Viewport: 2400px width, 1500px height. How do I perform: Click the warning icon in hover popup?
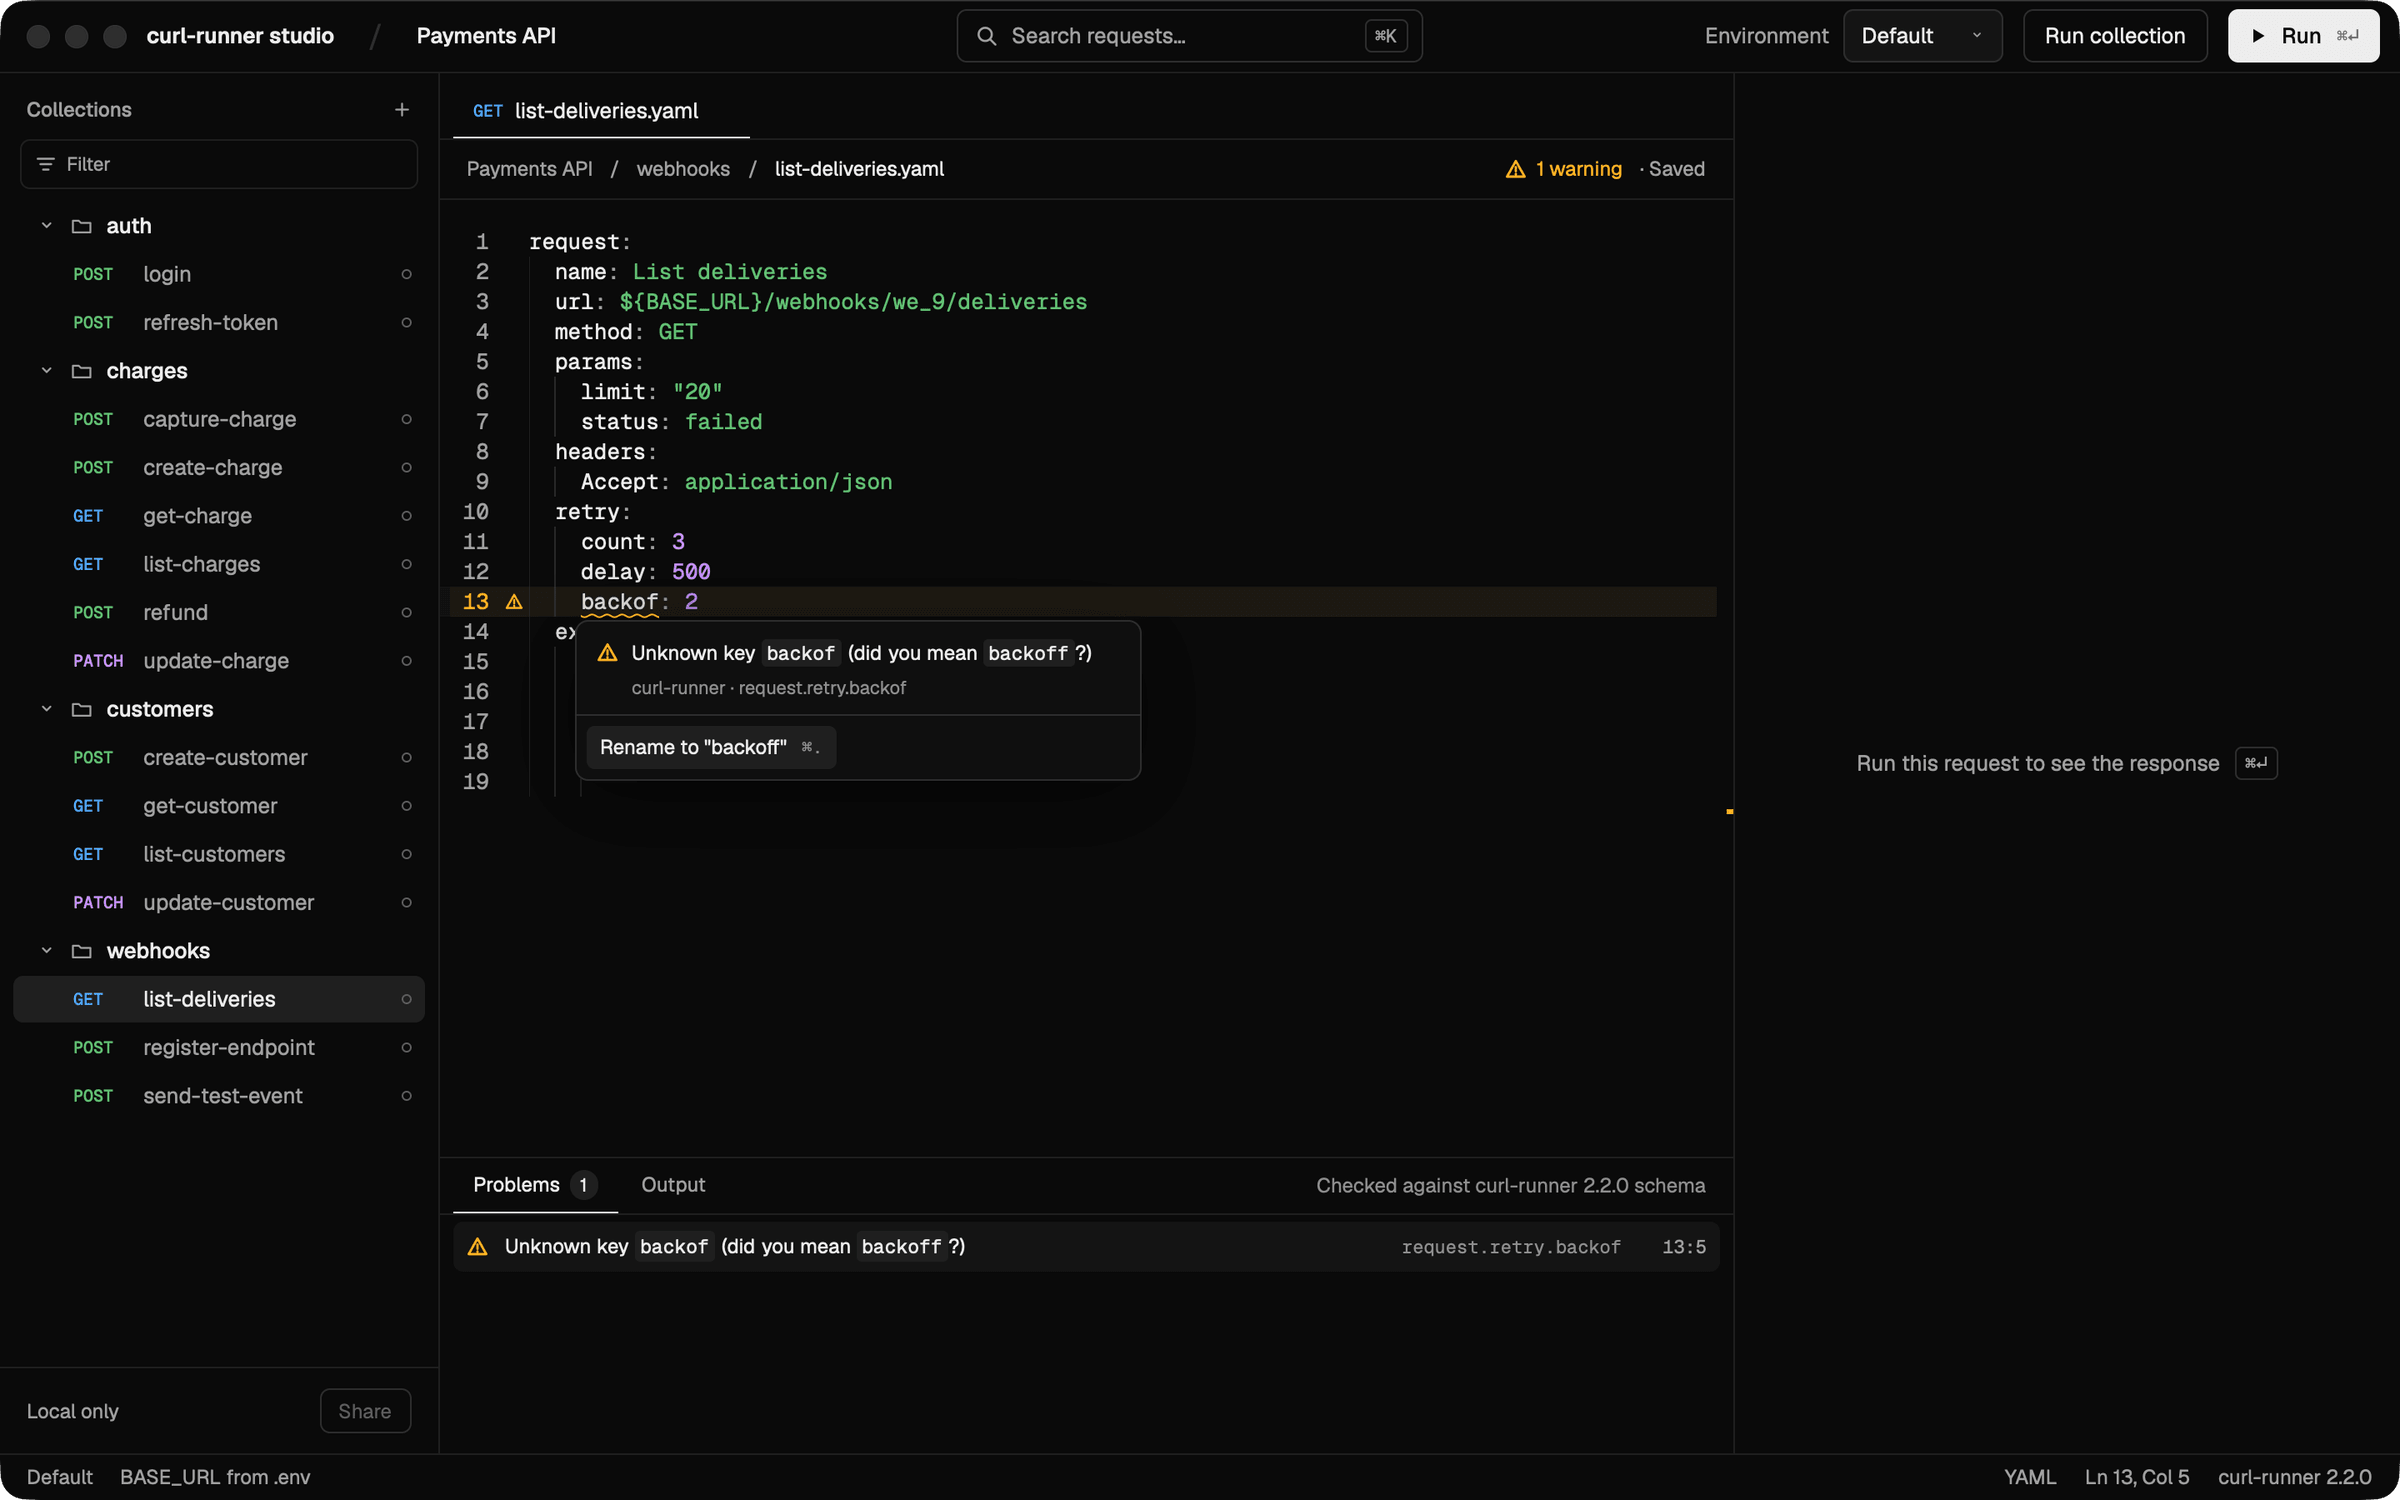click(x=607, y=653)
